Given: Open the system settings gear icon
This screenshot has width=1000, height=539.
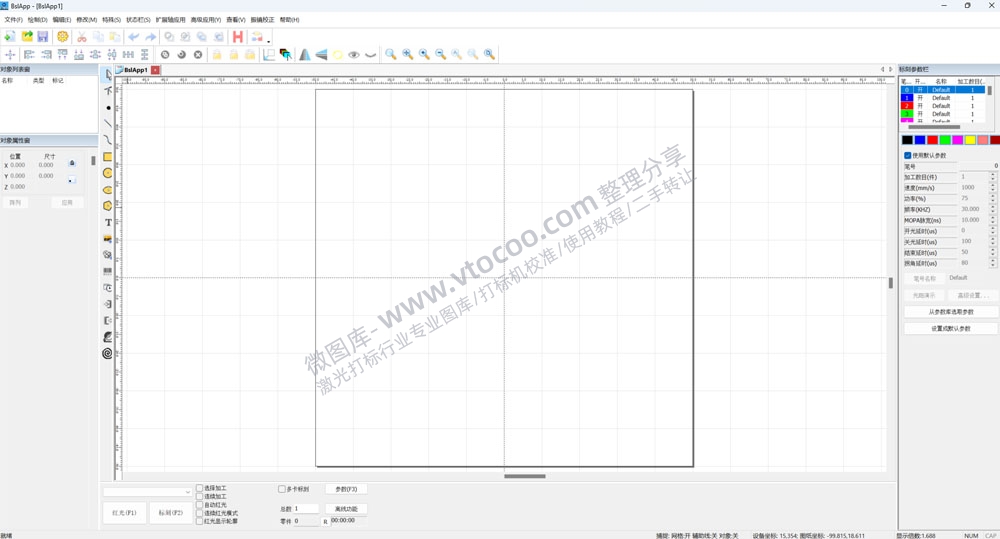Looking at the screenshot, I should tap(62, 37).
